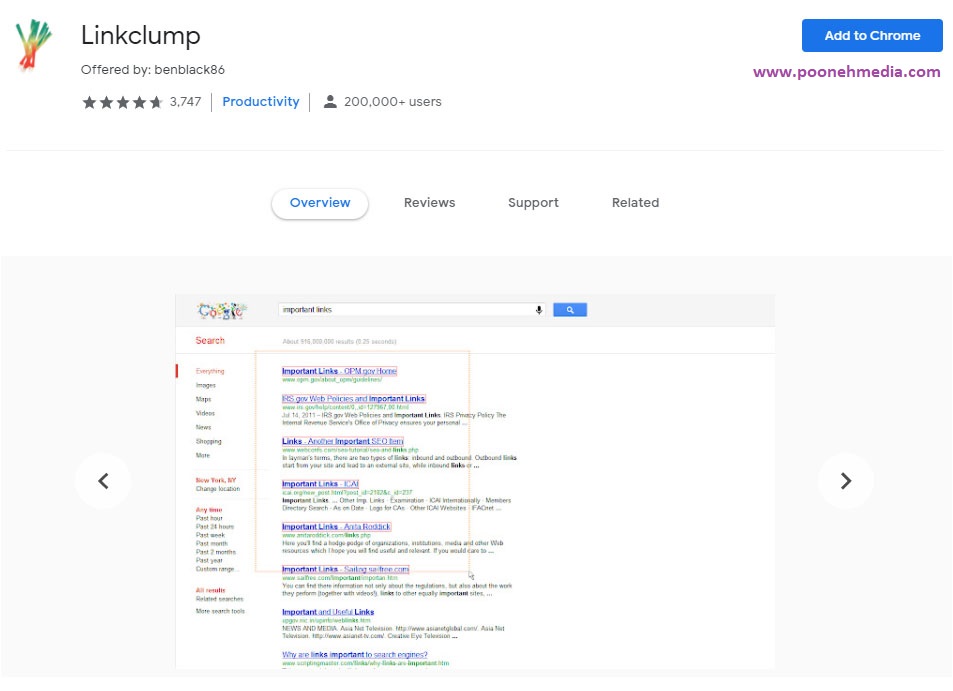Click the 200,000+ users text

coord(393,101)
